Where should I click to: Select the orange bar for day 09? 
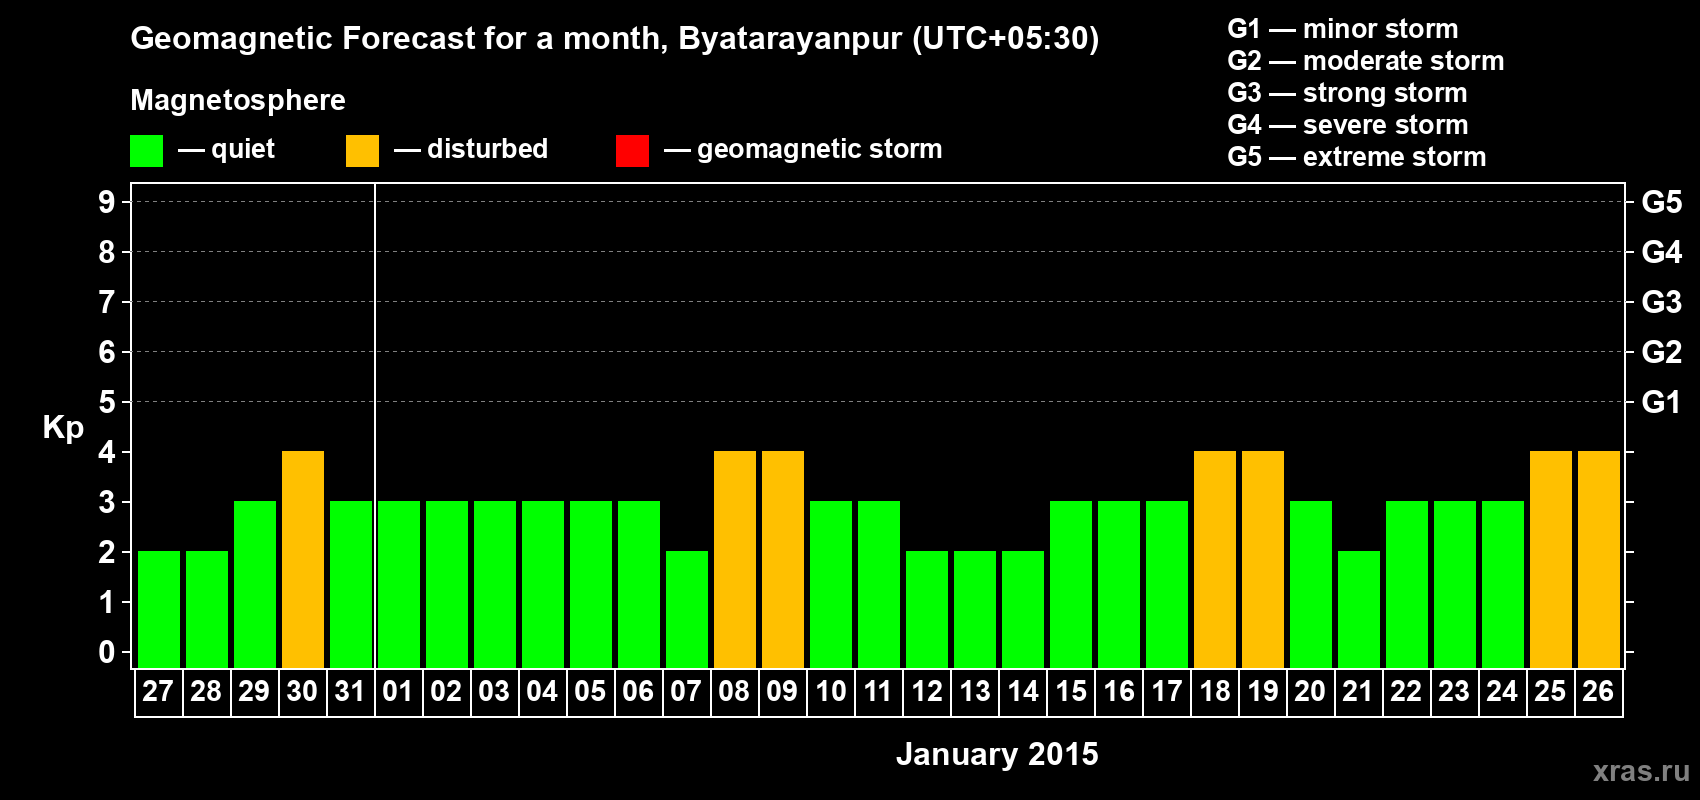click(783, 559)
